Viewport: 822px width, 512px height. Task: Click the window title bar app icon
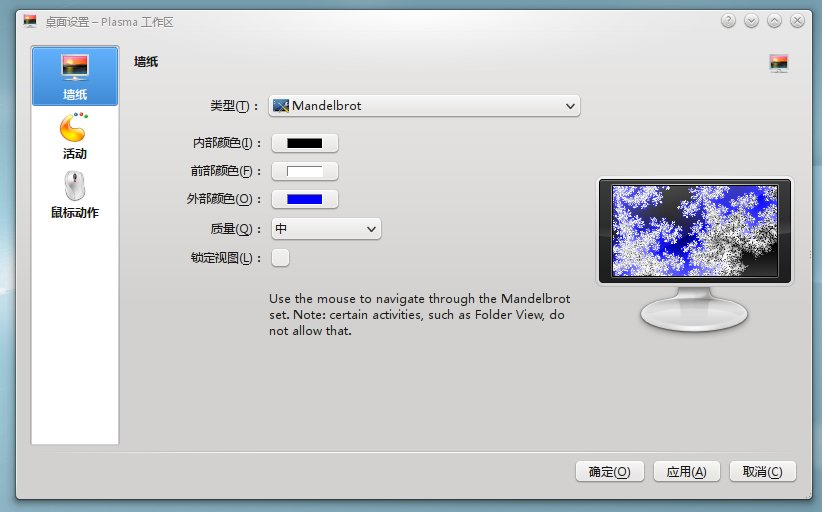point(30,21)
